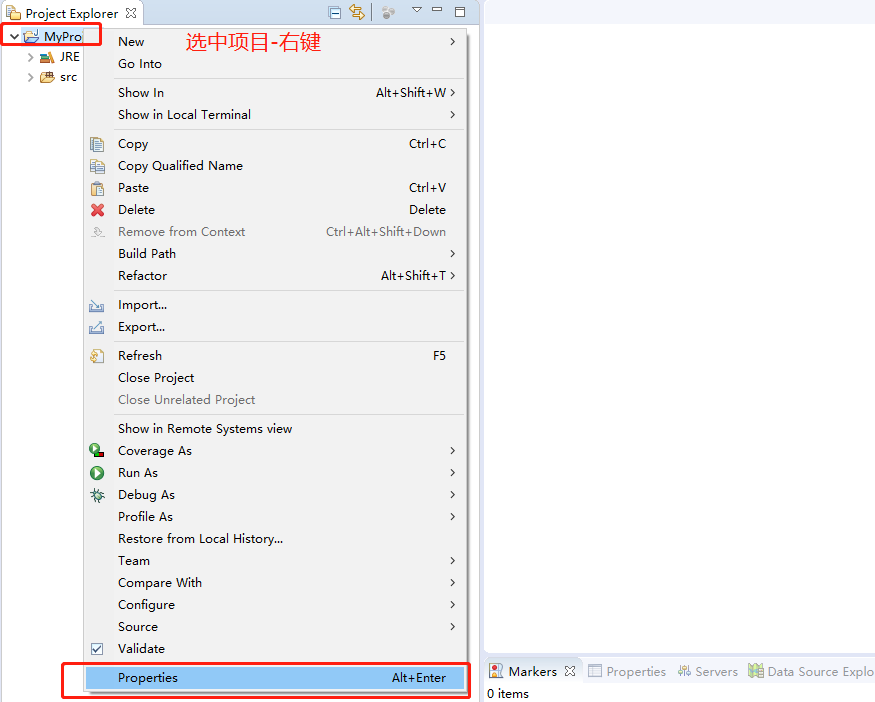Click the Data Source Explorer icon
The width and height of the screenshot is (875, 702).
pos(756,670)
